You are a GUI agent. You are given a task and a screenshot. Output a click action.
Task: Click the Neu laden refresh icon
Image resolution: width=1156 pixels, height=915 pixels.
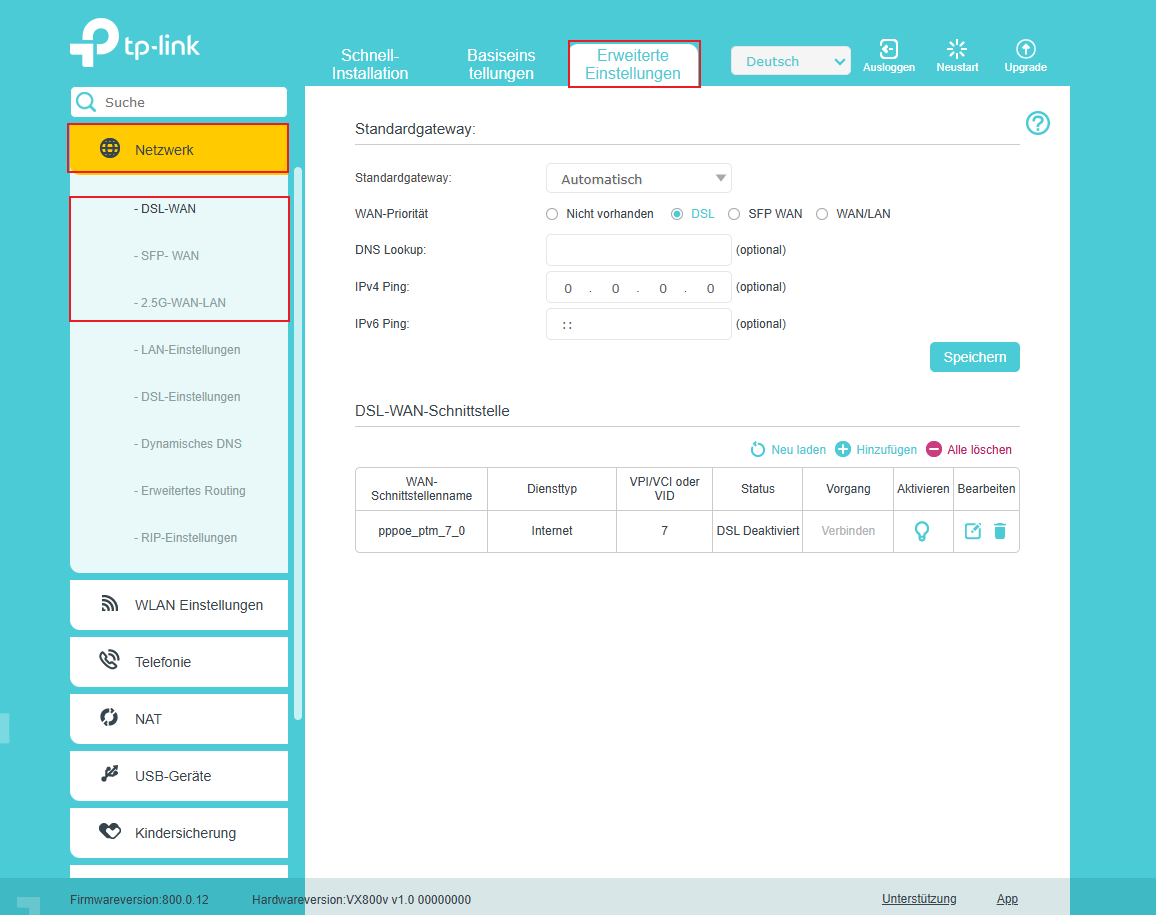(758, 450)
